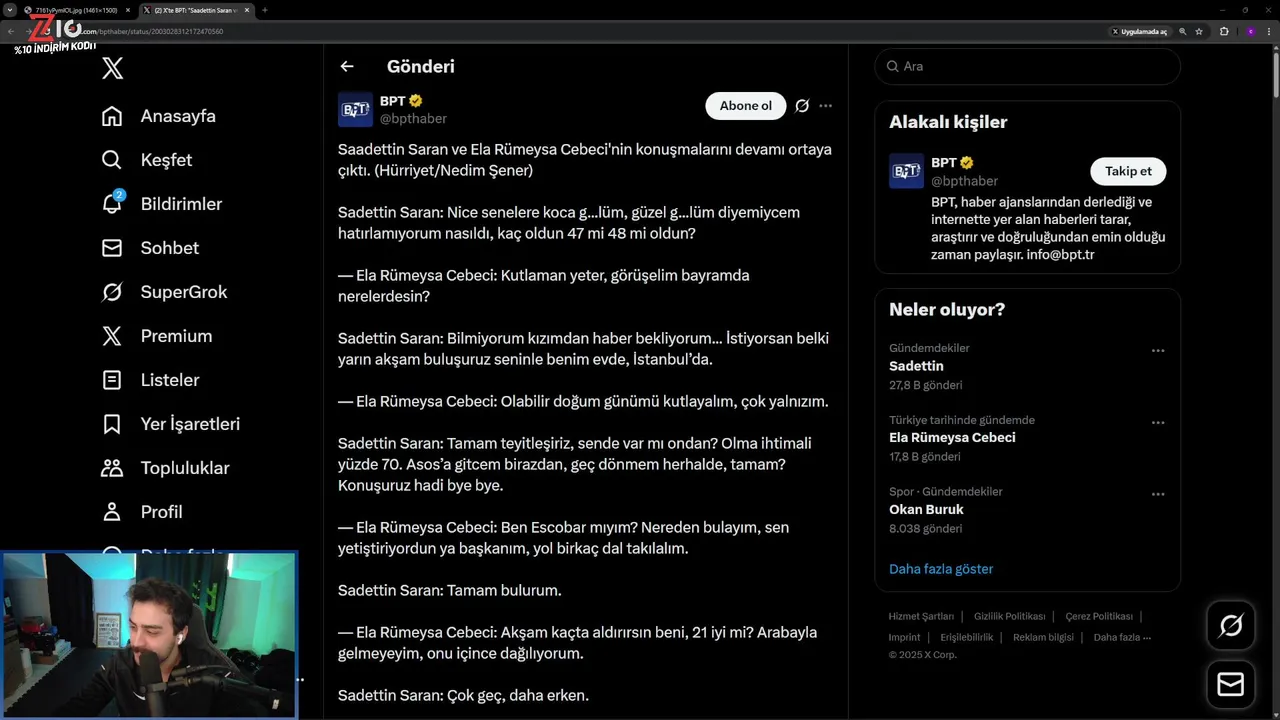
Task: Click the search magnifier icon in Ara box
Action: (892, 66)
